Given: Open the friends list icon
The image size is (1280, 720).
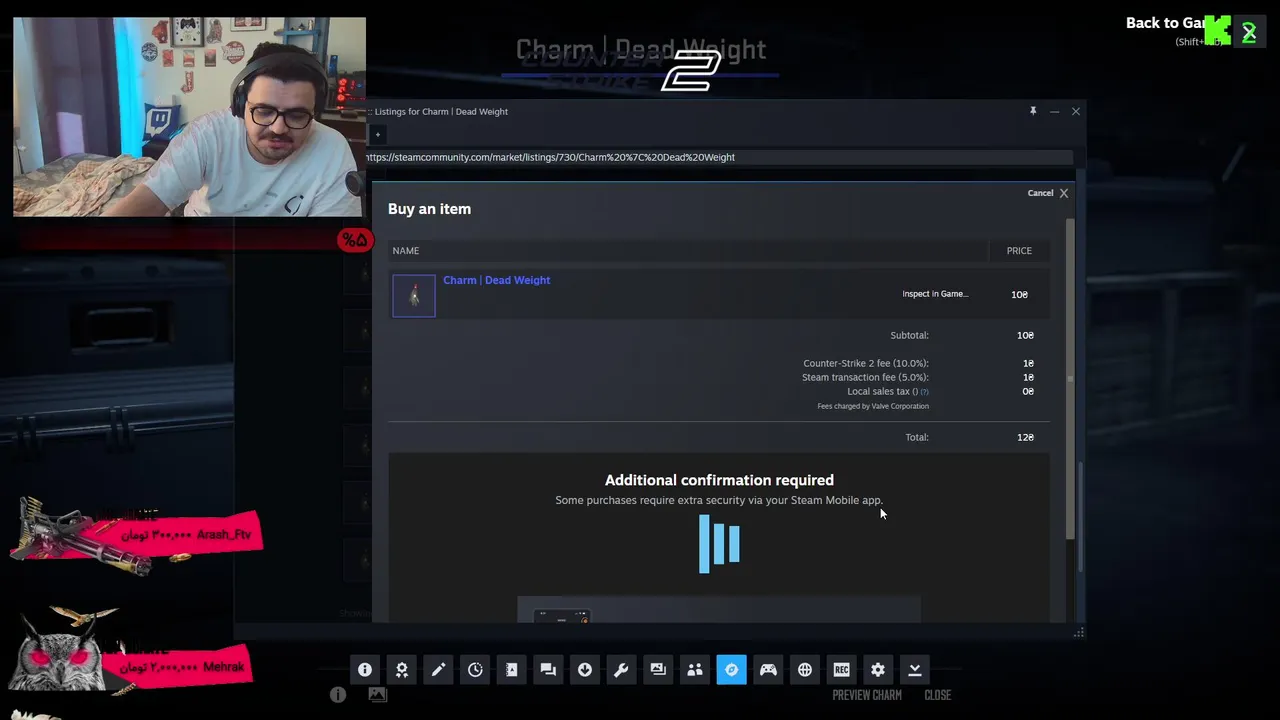Looking at the screenshot, I should coord(695,670).
